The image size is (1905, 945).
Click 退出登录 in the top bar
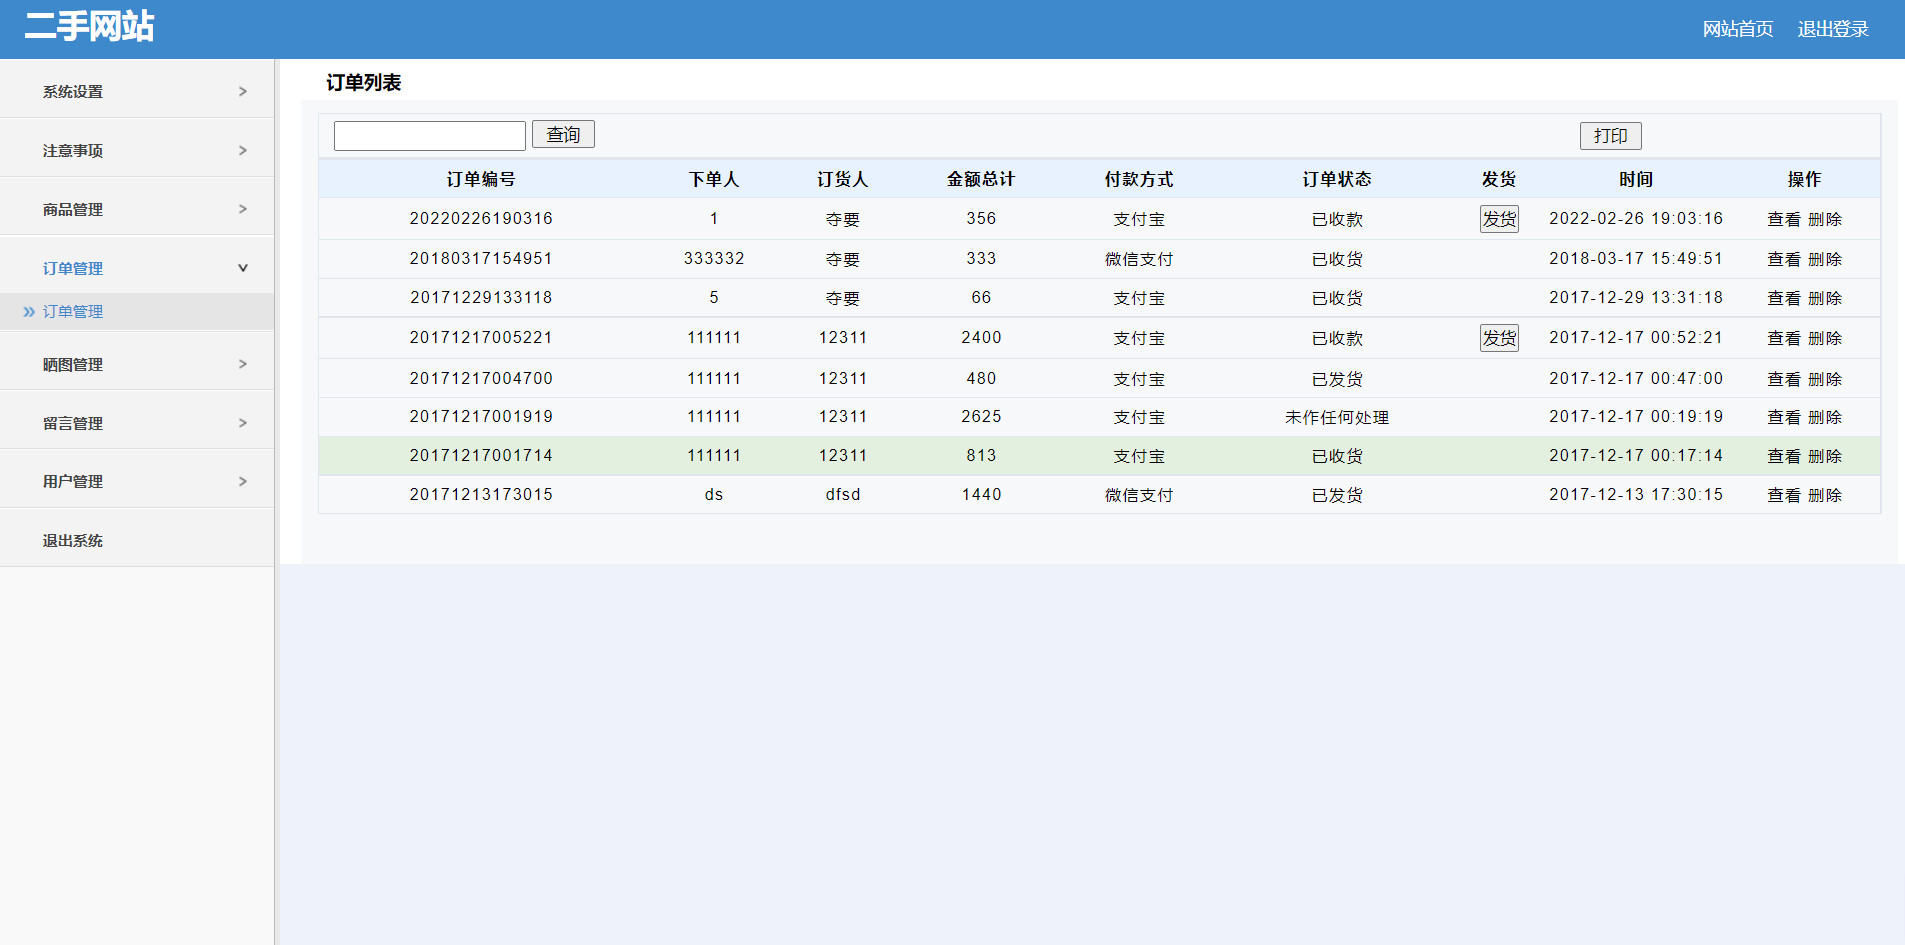tap(1832, 29)
